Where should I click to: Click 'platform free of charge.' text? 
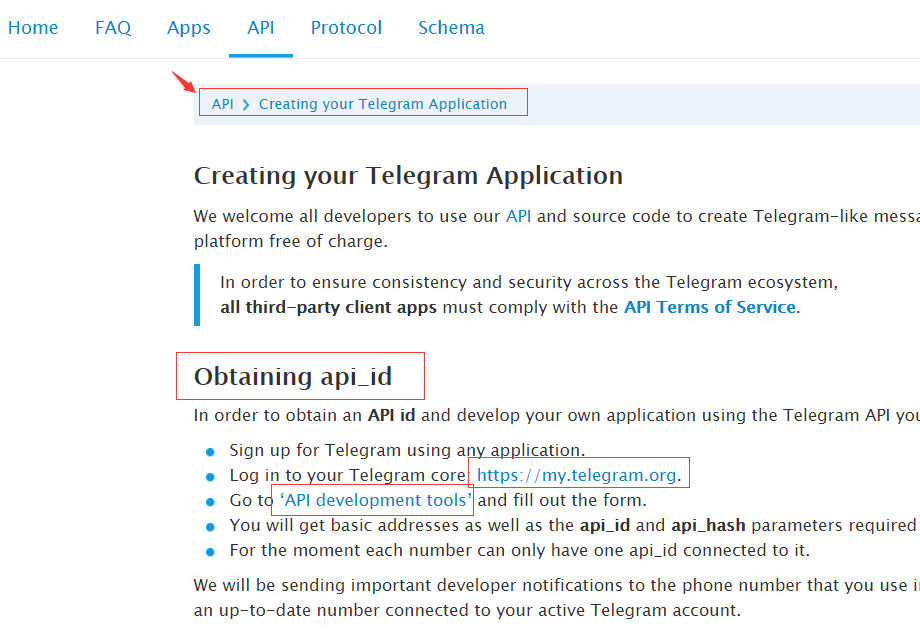pyautogui.click(x=290, y=242)
